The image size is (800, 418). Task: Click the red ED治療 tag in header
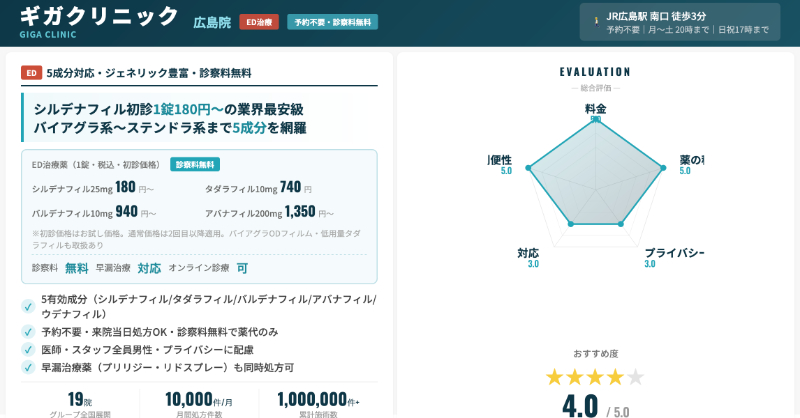[x=259, y=21]
